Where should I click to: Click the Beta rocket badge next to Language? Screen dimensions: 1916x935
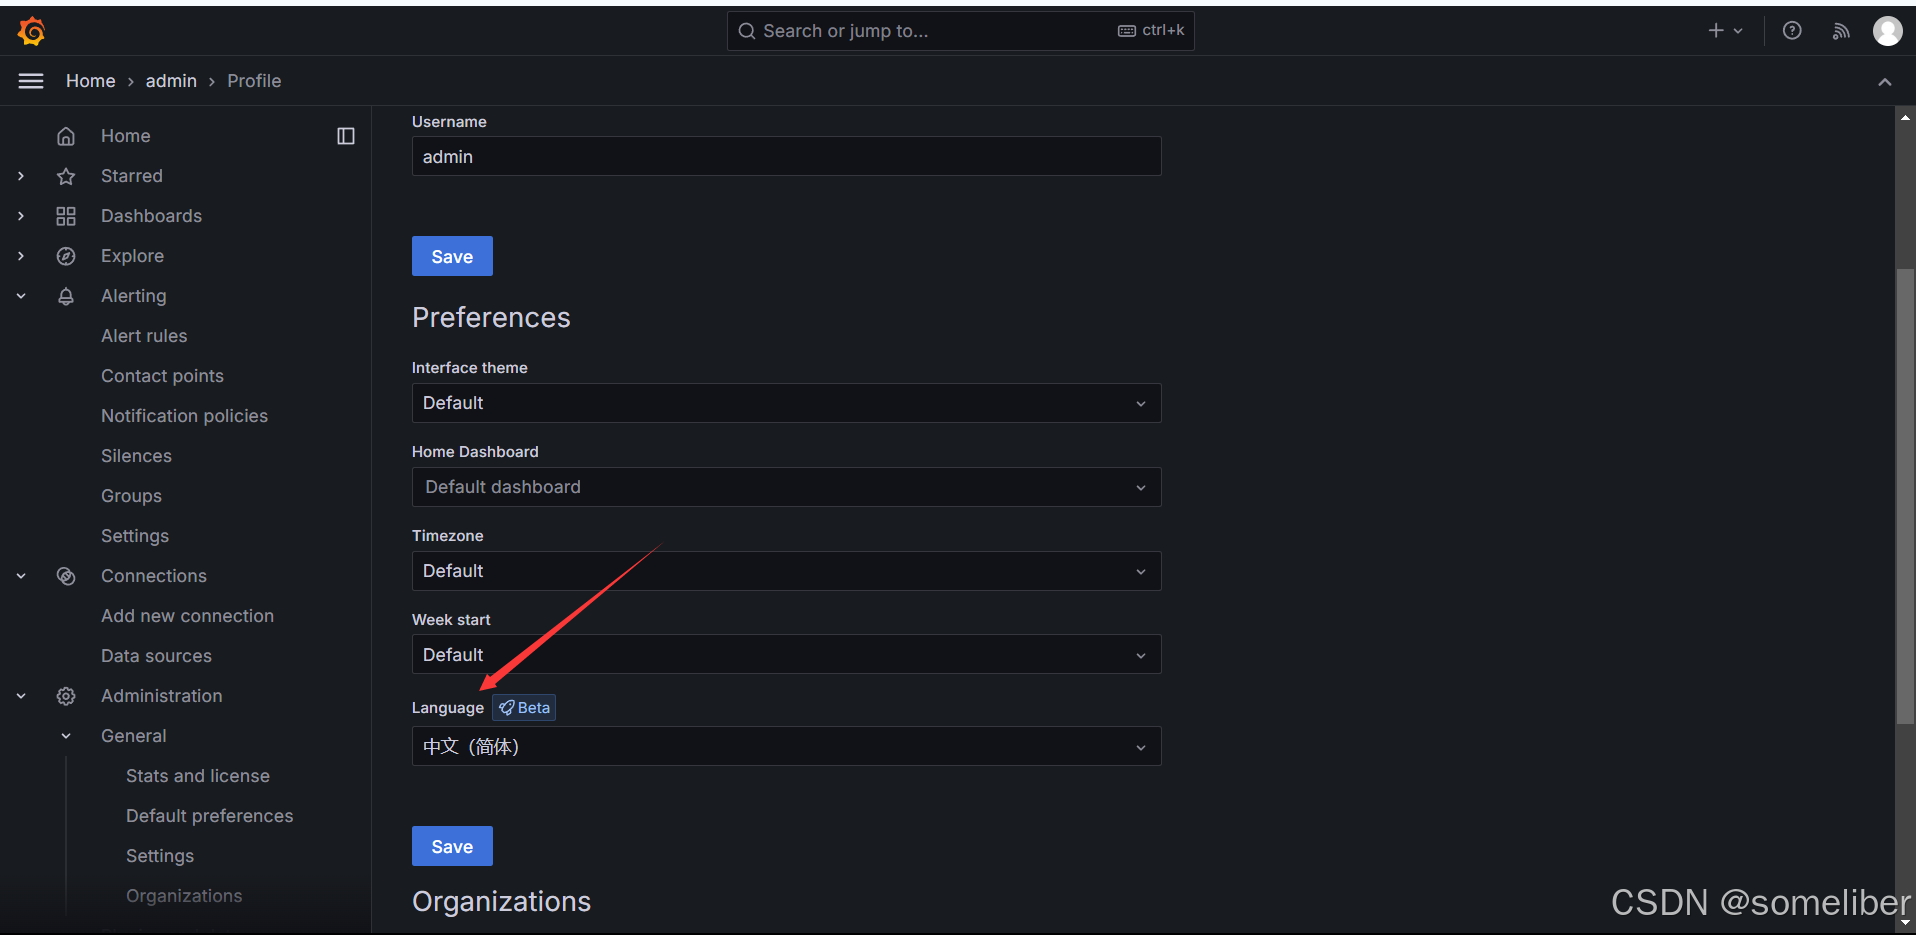524,707
